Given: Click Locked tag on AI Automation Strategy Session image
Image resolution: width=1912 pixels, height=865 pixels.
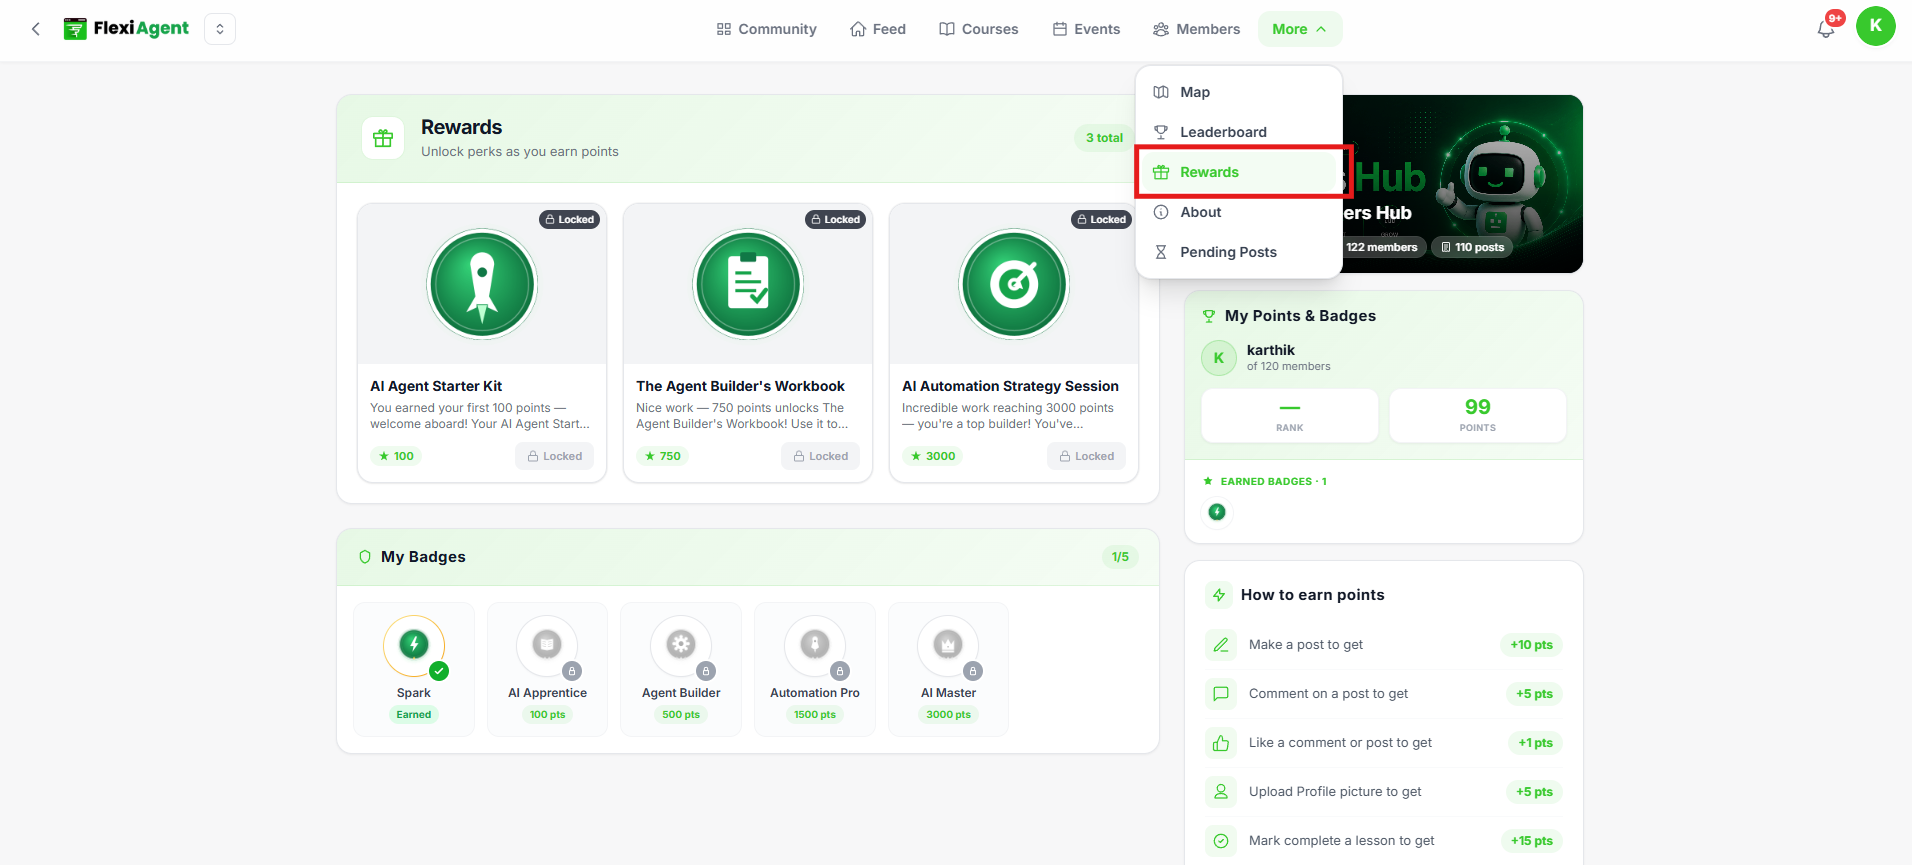Looking at the screenshot, I should click(1102, 219).
